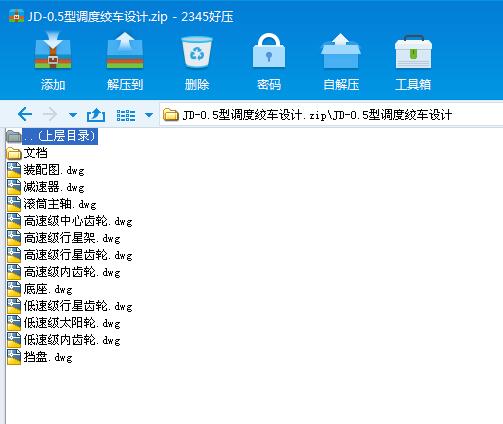The image size is (503, 424).
Task: Click the icon of 低速级内齿轮.dwg
Action: (14, 340)
